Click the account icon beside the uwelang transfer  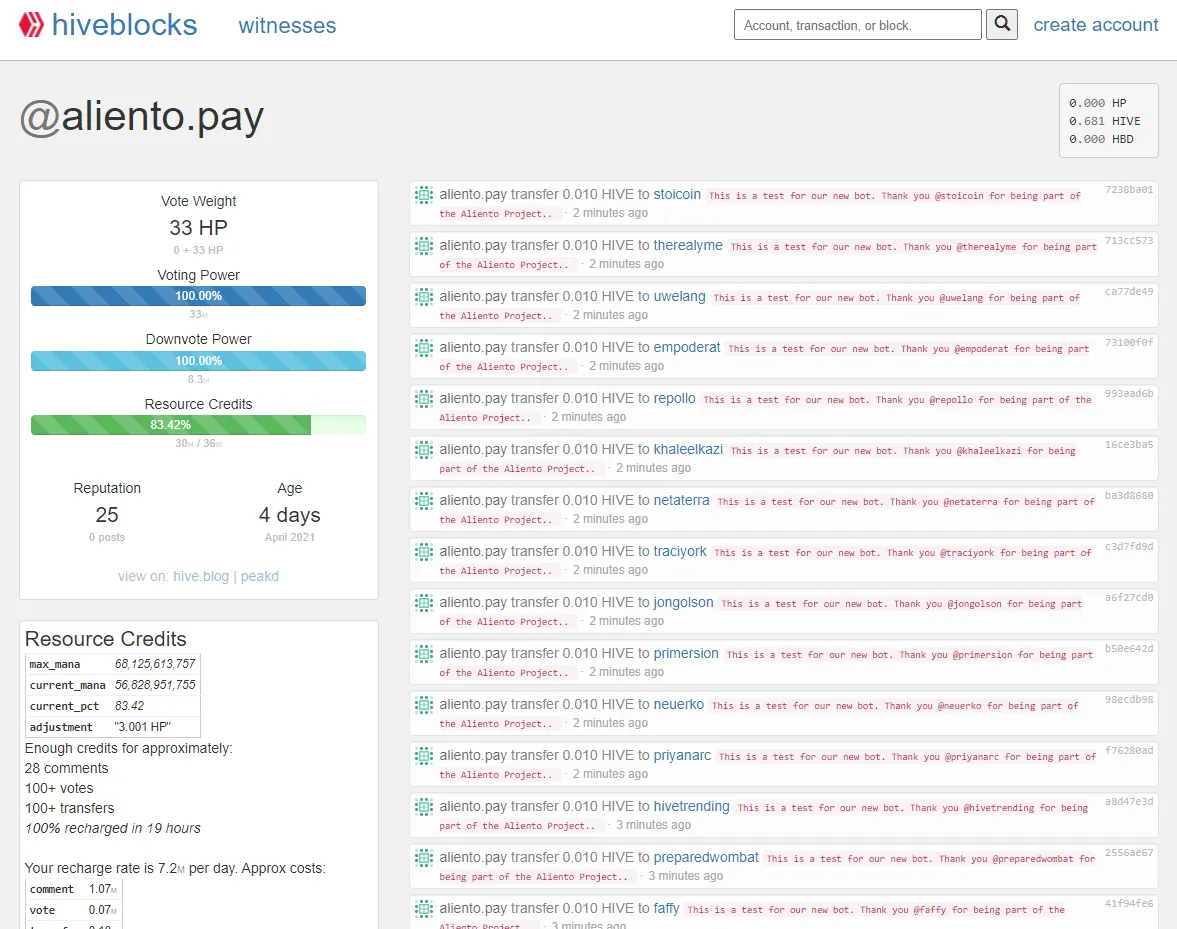pos(424,297)
